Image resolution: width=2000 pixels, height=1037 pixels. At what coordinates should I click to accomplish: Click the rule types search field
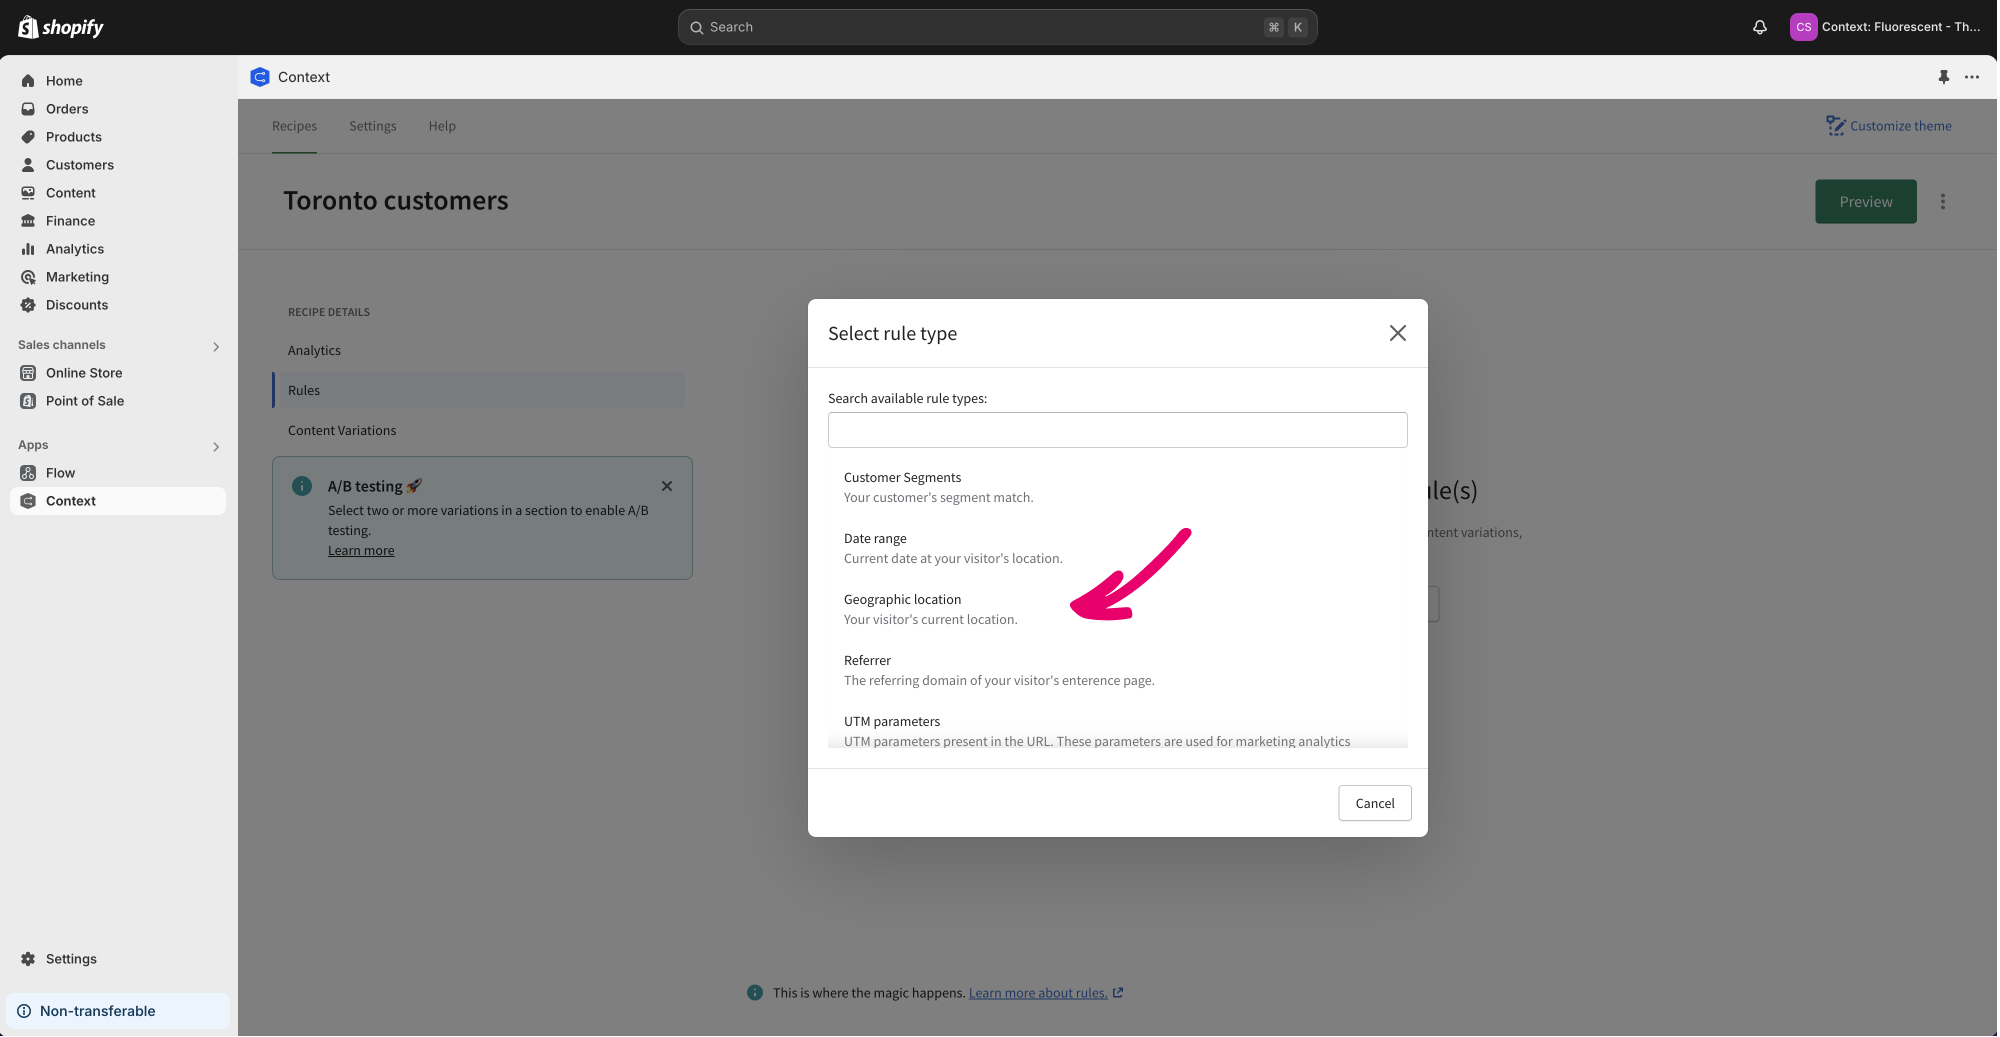tap(1117, 430)
